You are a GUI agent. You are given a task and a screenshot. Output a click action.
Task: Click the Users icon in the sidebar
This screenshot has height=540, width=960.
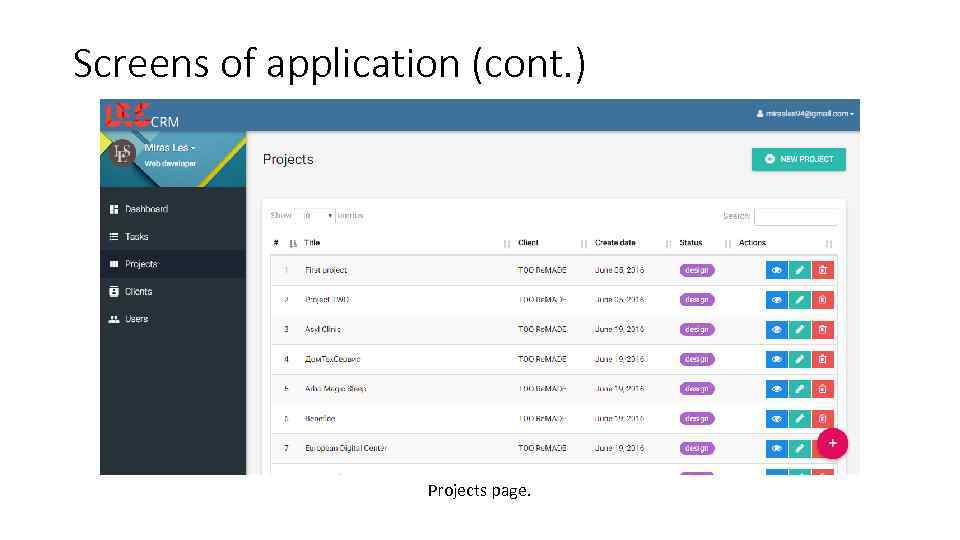(x=113, y=319)
